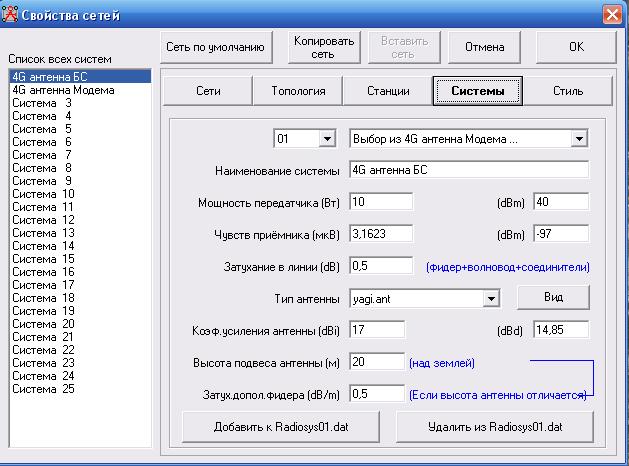This screenshot has height=466, width=629.
Task: Click the dBd gain field showing 14,85
Action: 561,330
